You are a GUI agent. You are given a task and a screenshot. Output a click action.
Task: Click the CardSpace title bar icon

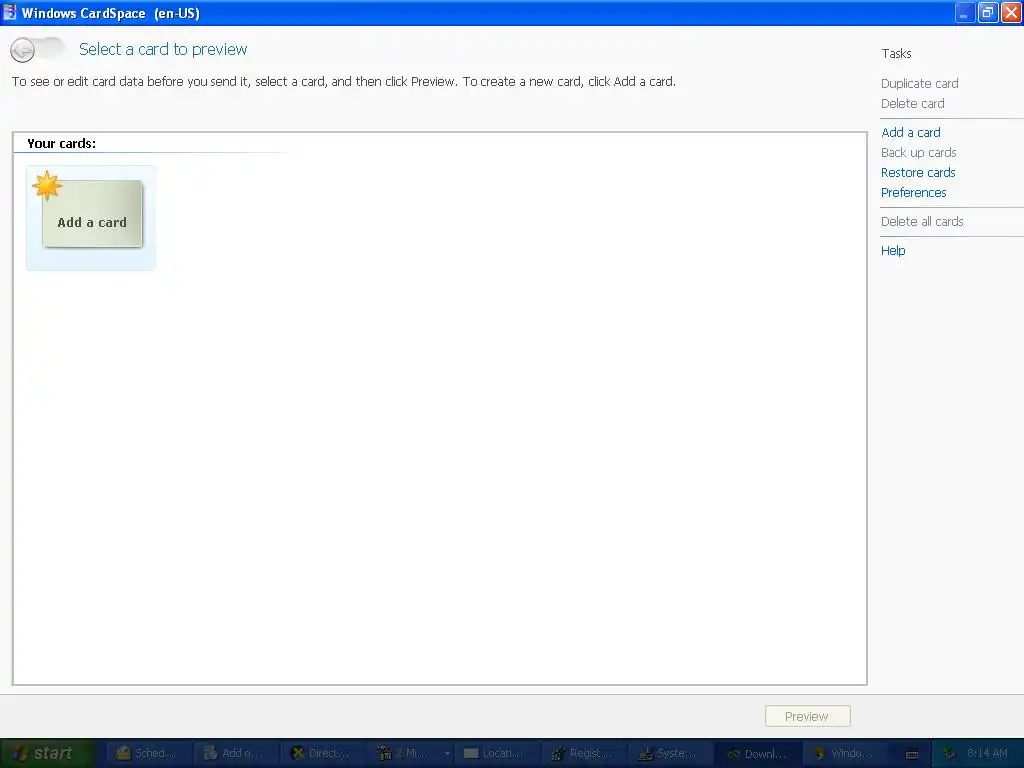pyautogui.click(x=10, y=12)
